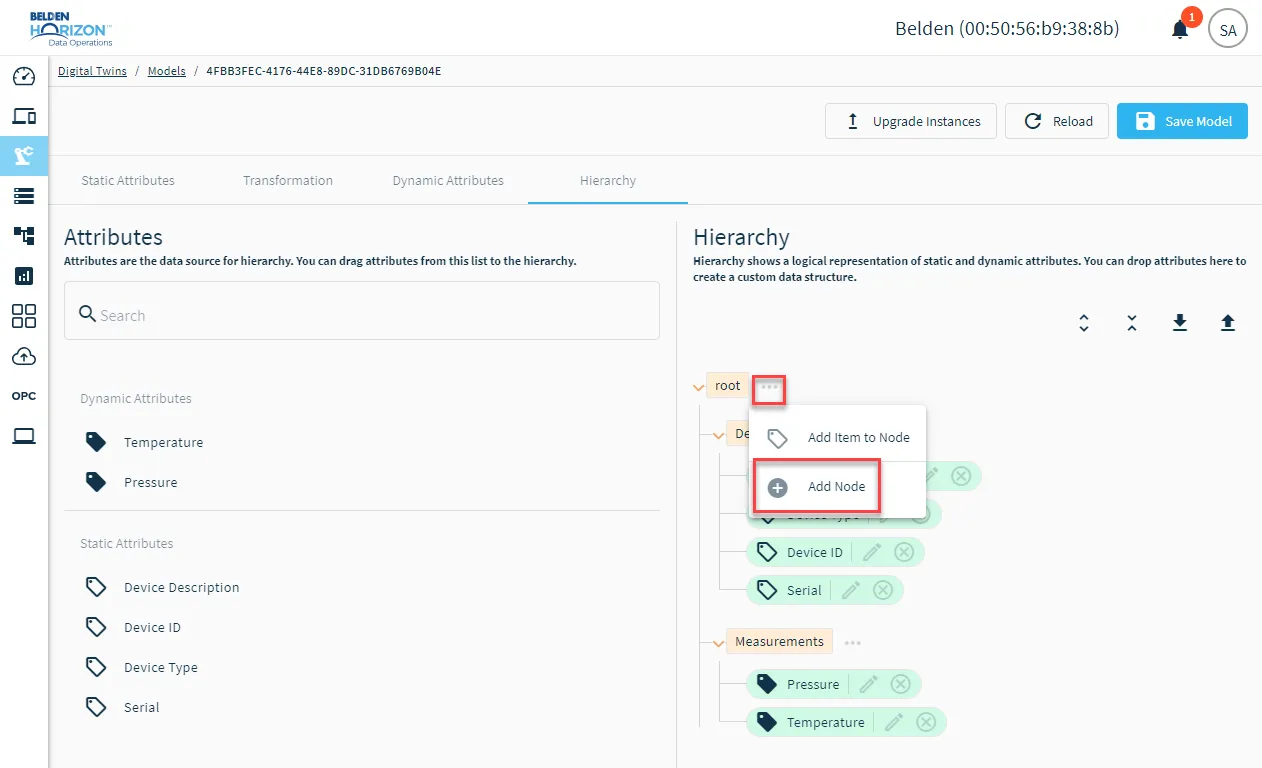The image size is (1262, 768).
Task: Remove the Pressure hierarchy item
Action: [901, 684]
